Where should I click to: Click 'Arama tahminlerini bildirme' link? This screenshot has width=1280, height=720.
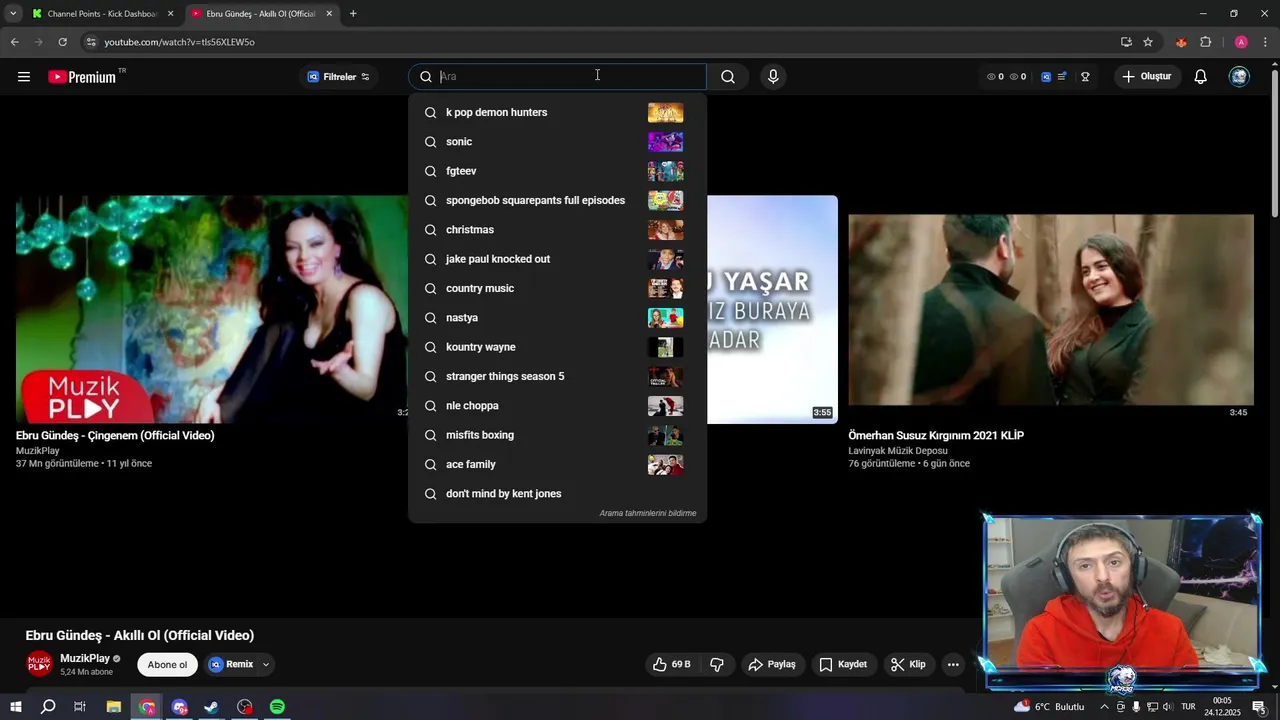click(648, 513)
